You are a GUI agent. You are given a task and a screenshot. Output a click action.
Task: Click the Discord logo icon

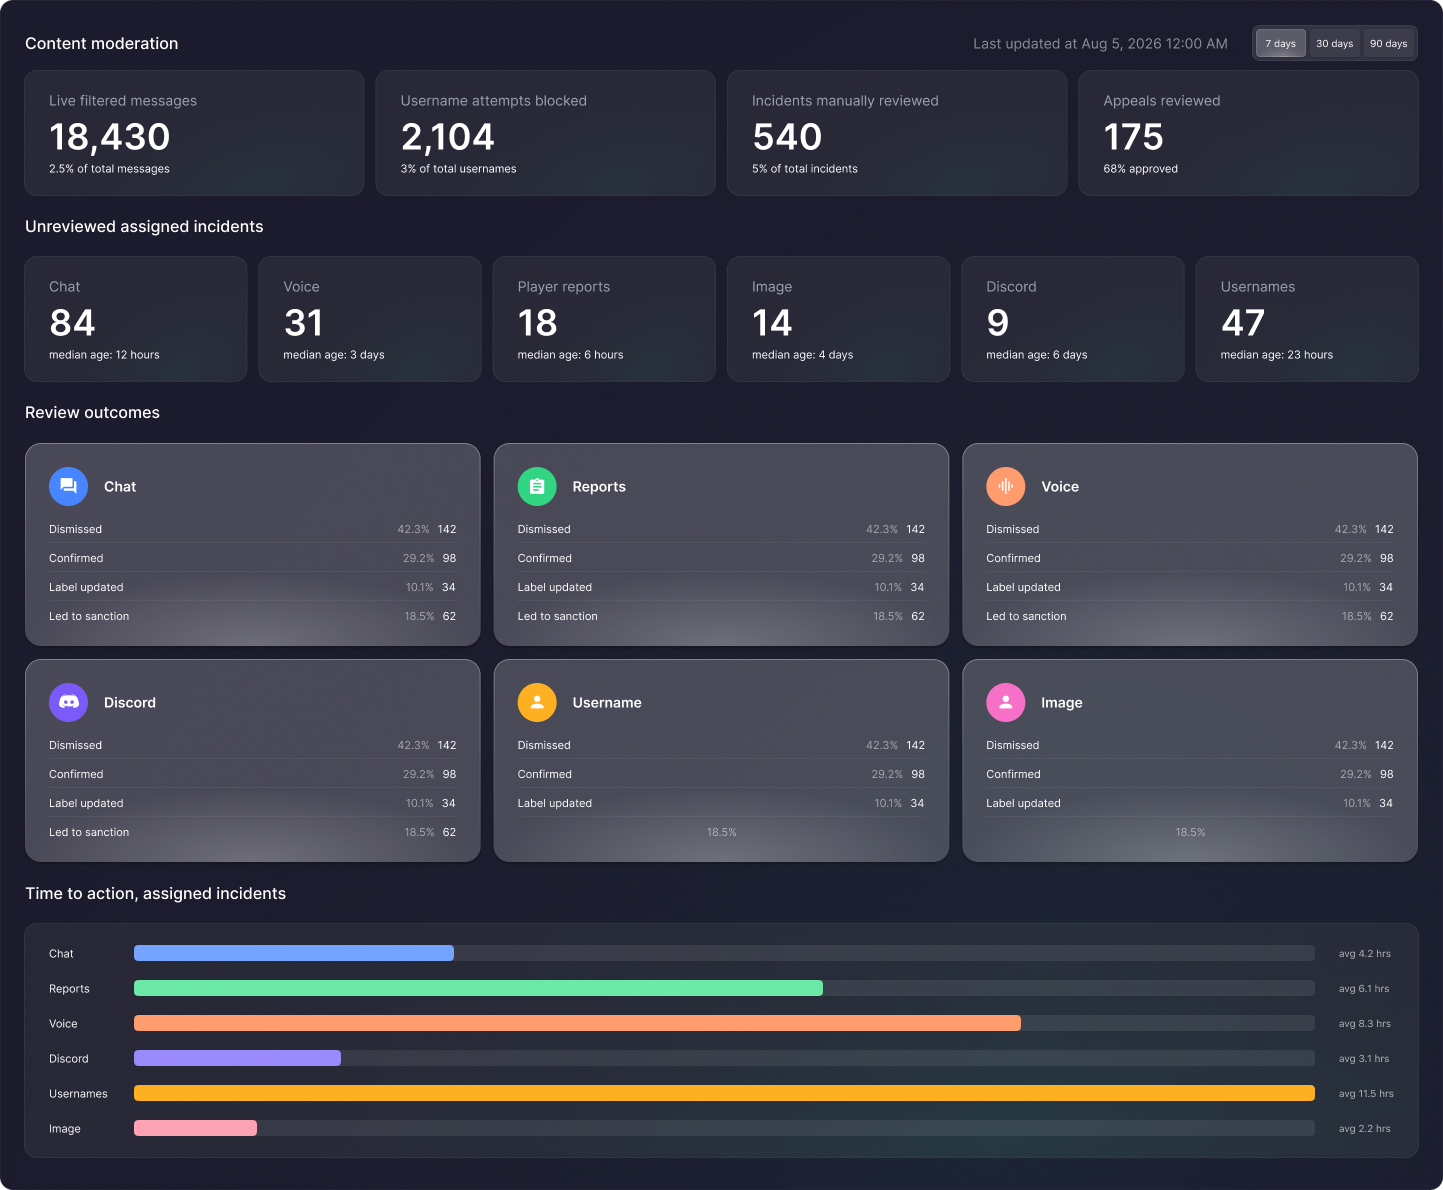pos(68,702)
